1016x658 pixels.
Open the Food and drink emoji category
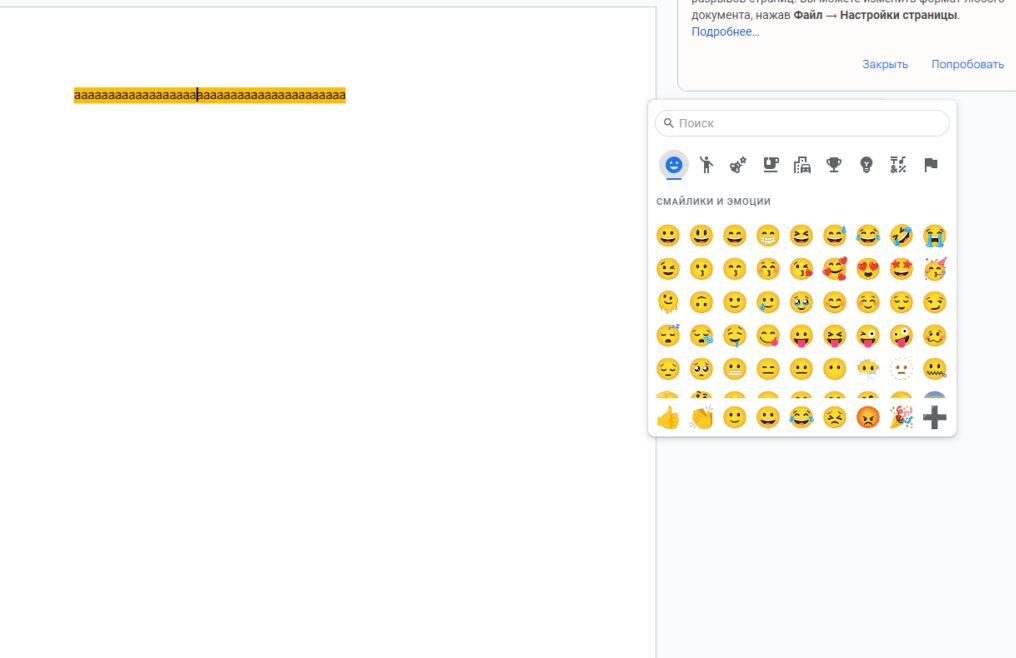click(770, 165)
